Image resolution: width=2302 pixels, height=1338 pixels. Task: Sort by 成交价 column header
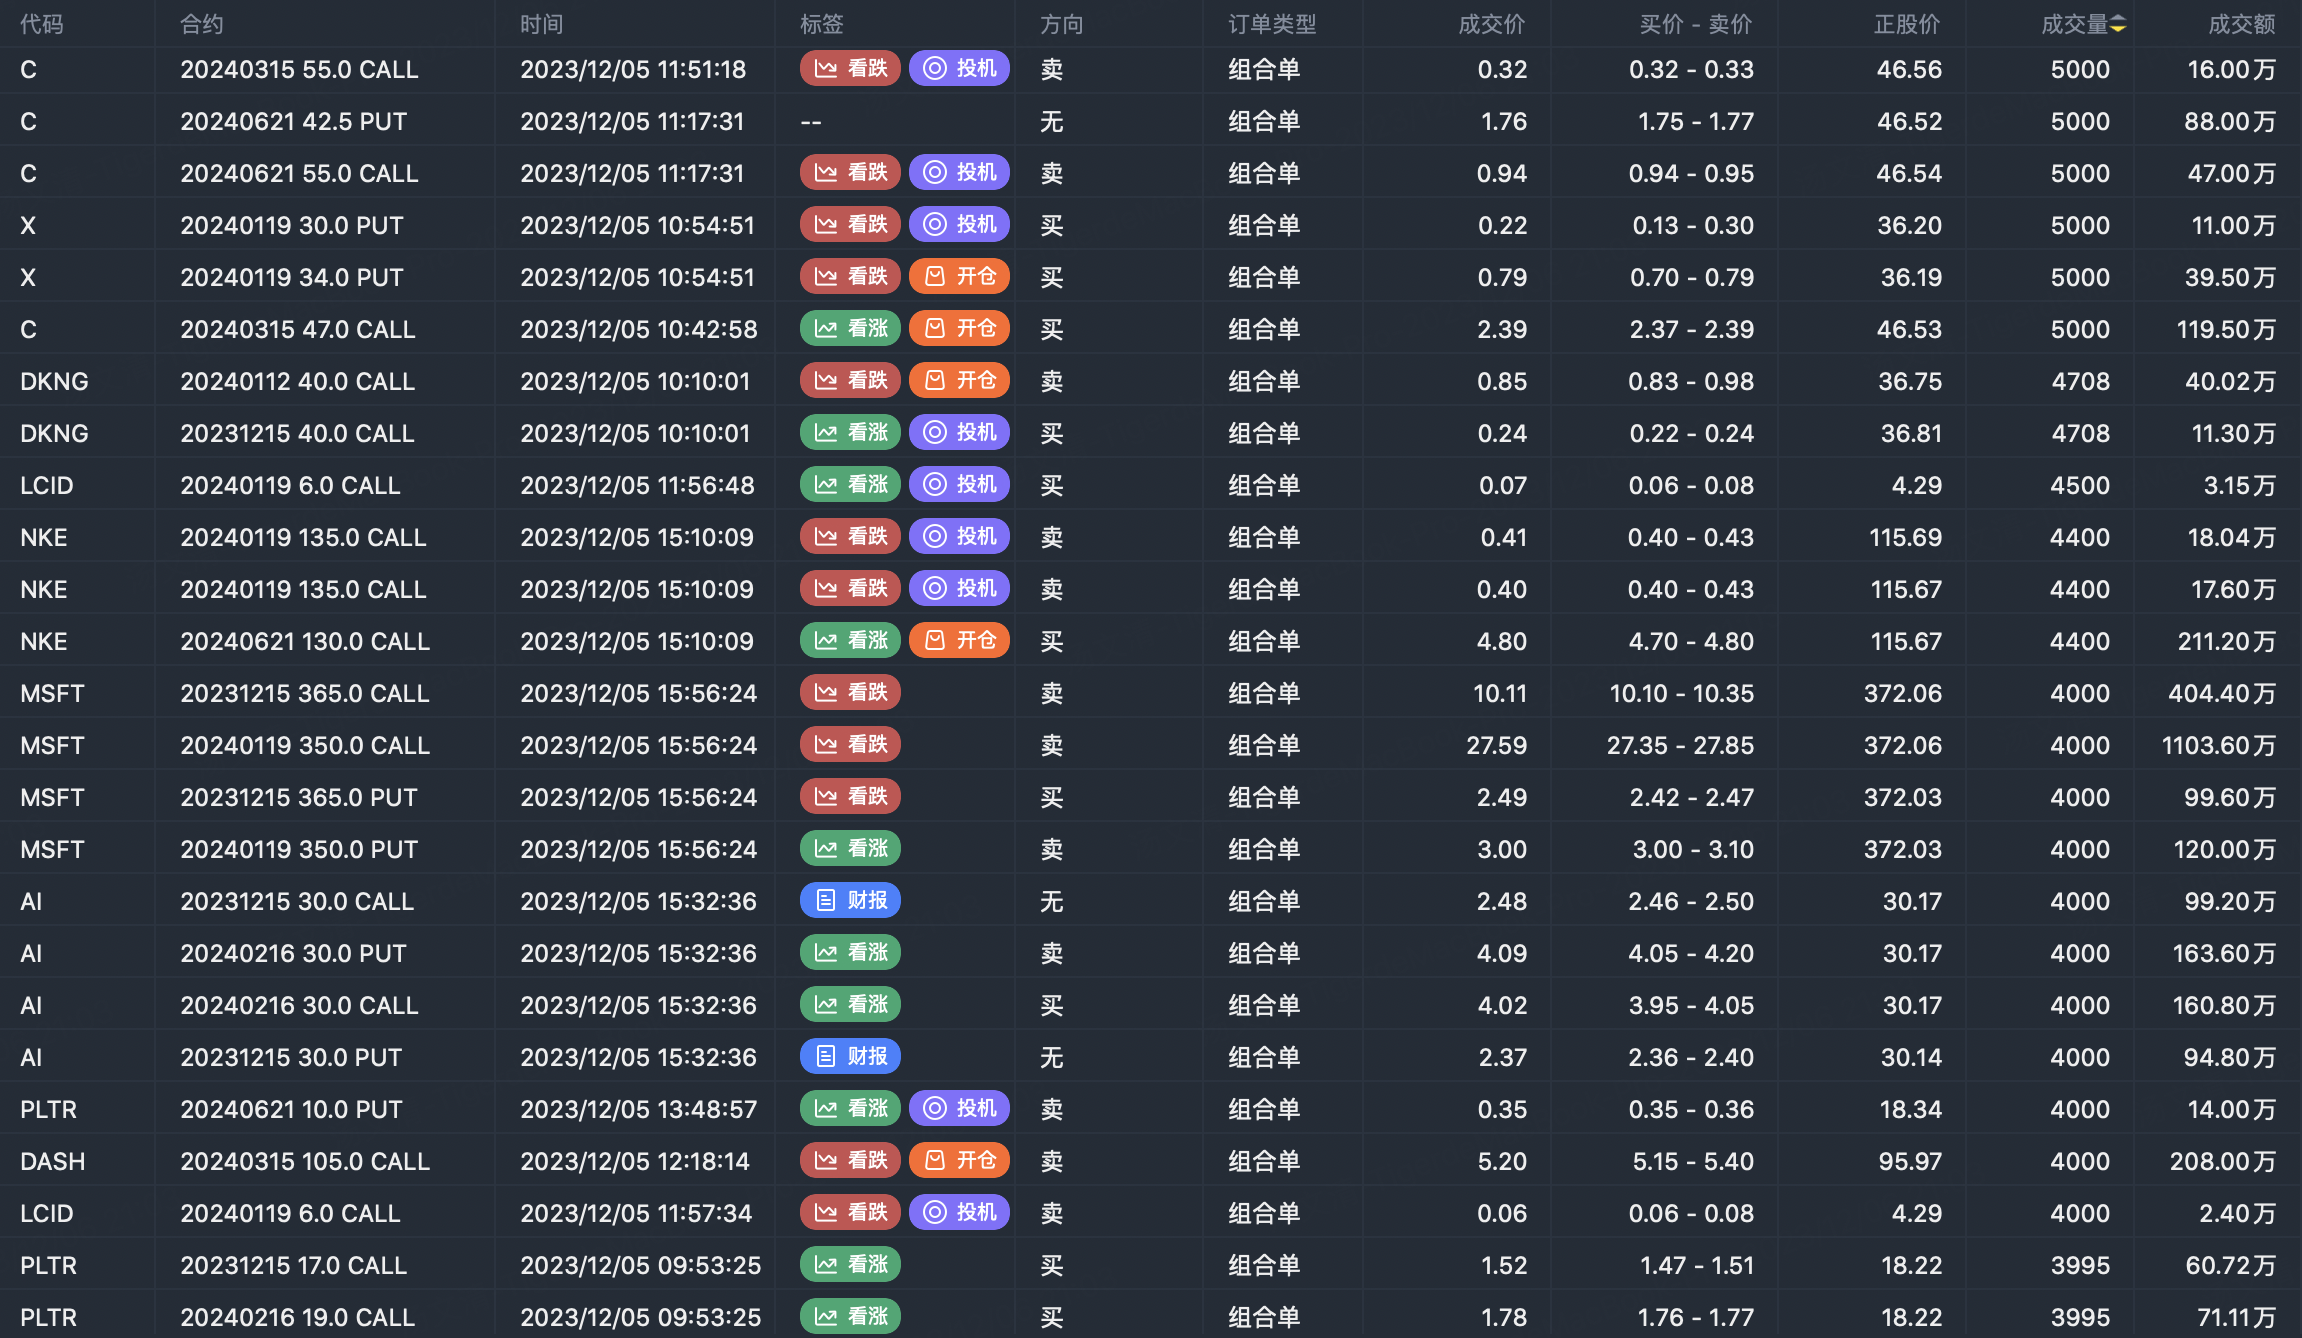click(x=1491, y=24)
